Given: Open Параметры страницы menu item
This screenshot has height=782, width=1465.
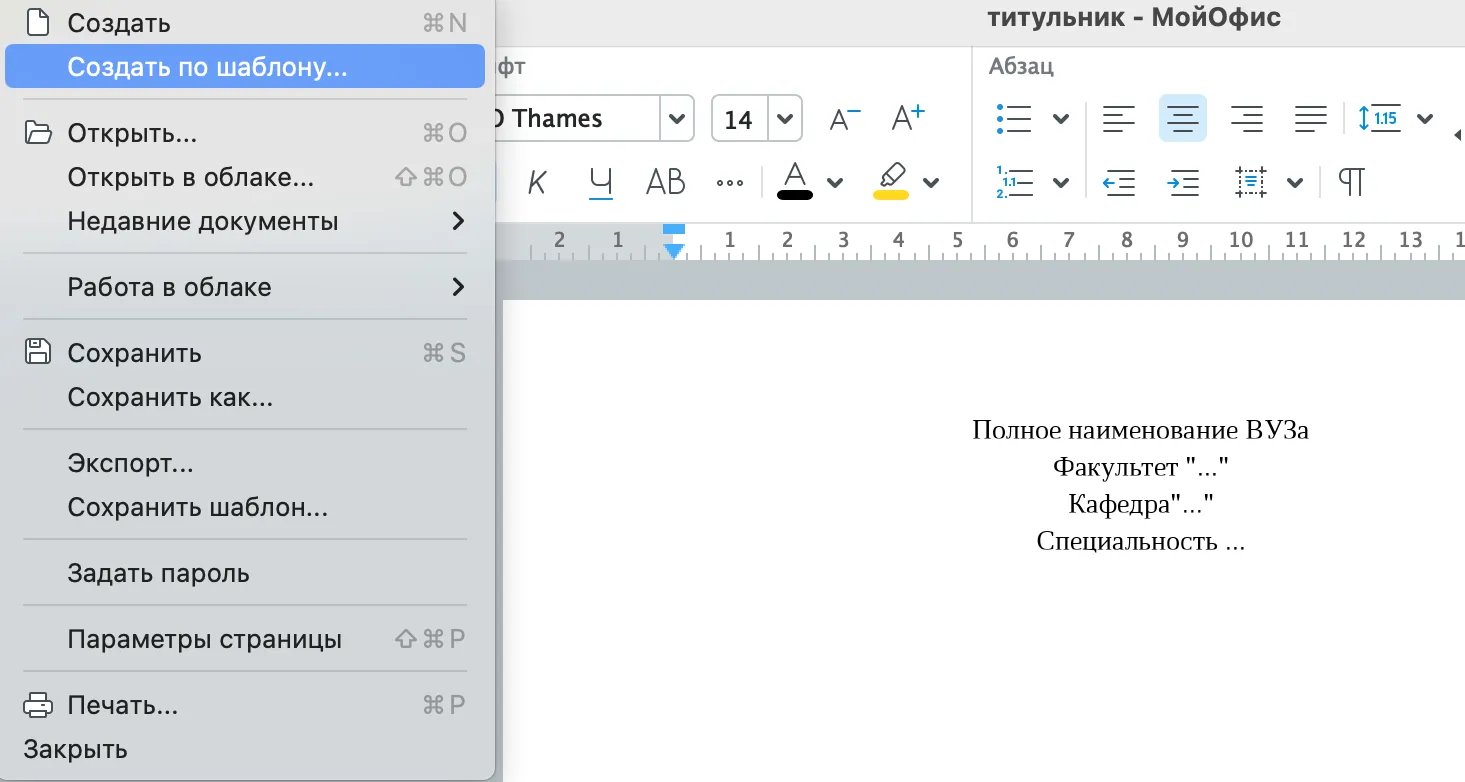Looking at the screenshot, I should coord(245,639).
